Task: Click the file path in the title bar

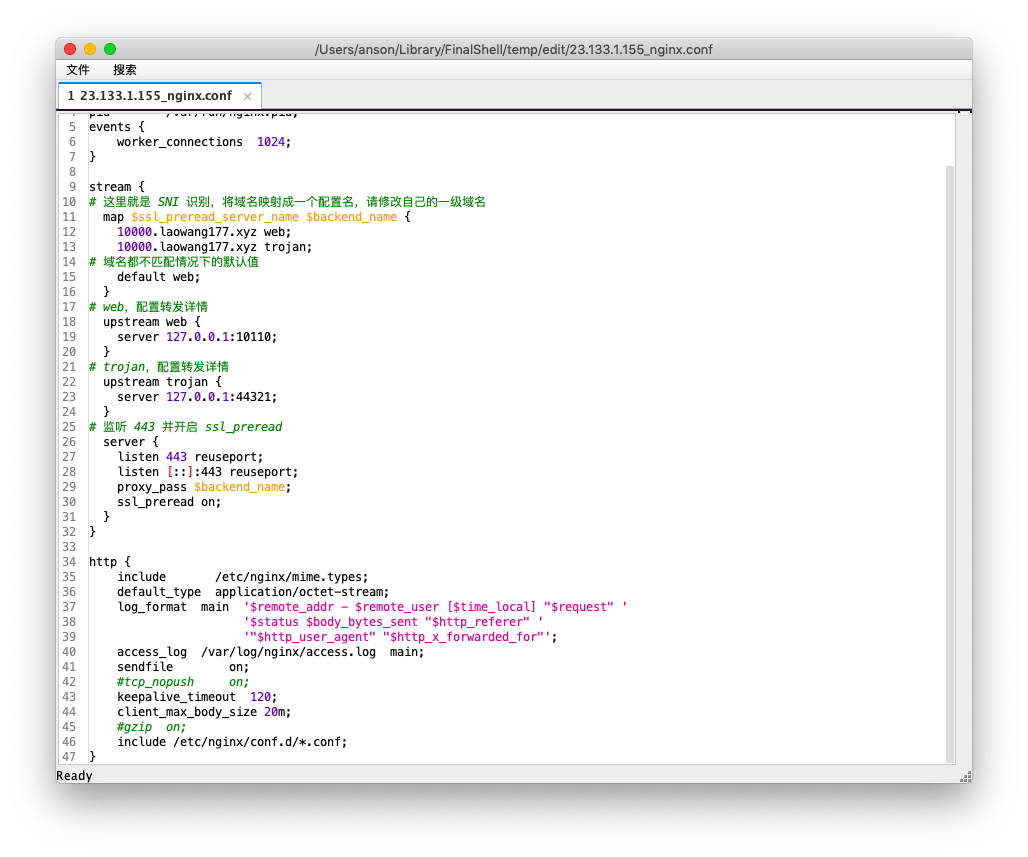Action: click(513, 48)
